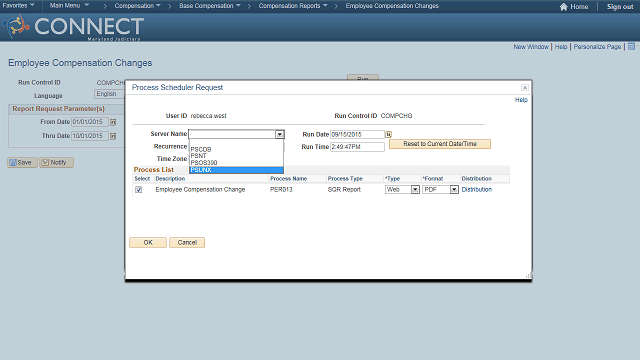Choose PSCDB from the server list
This screenshot has height=360, width=640.
(236, 149)
